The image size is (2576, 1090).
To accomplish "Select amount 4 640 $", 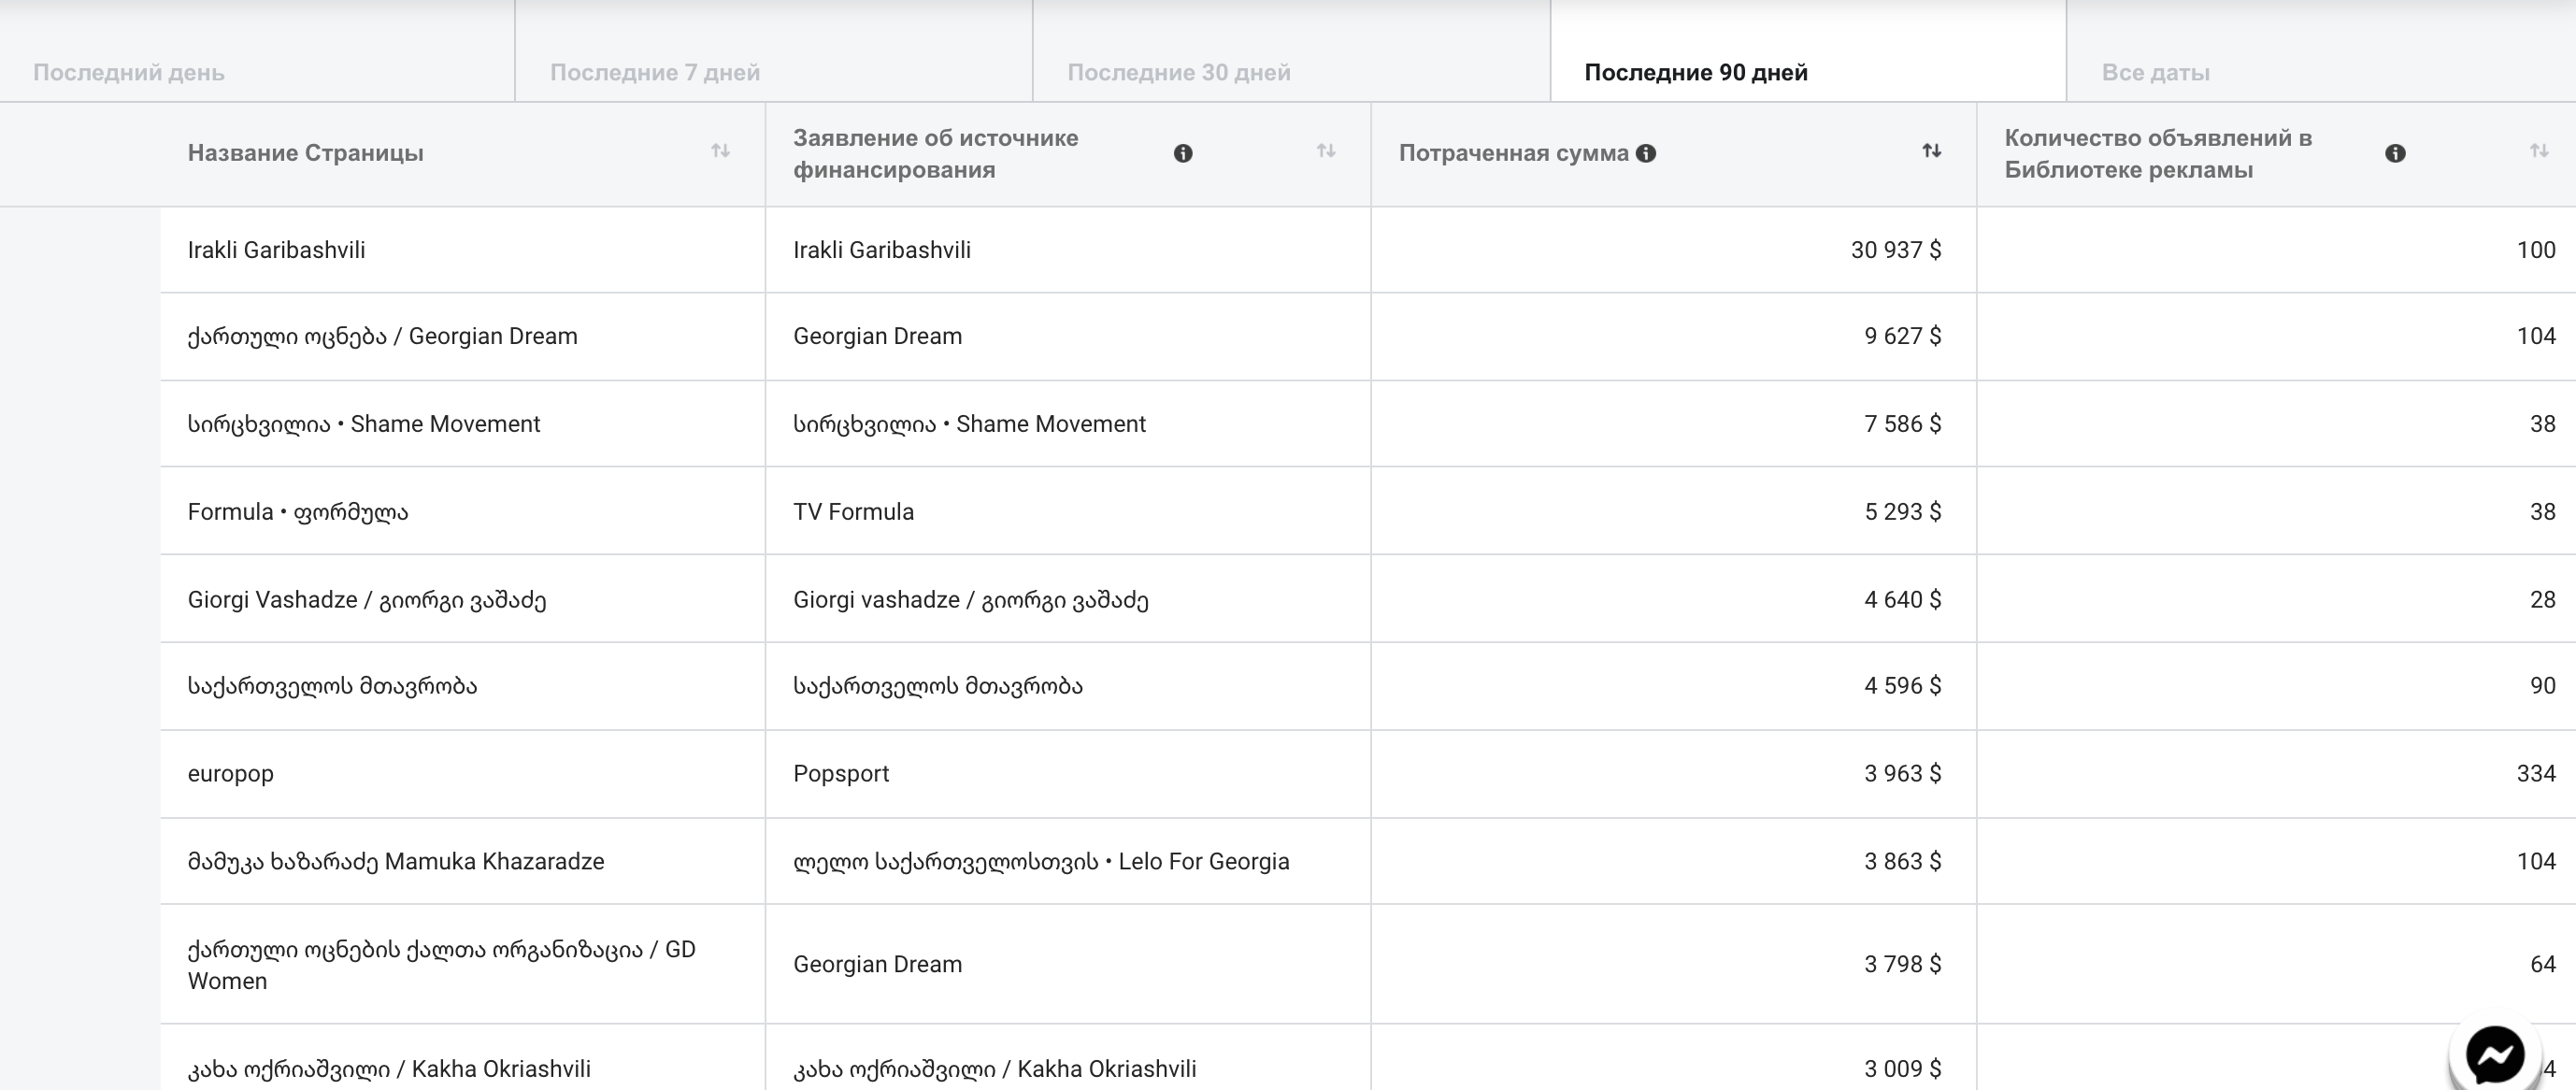I will (x=1902, y=600).
